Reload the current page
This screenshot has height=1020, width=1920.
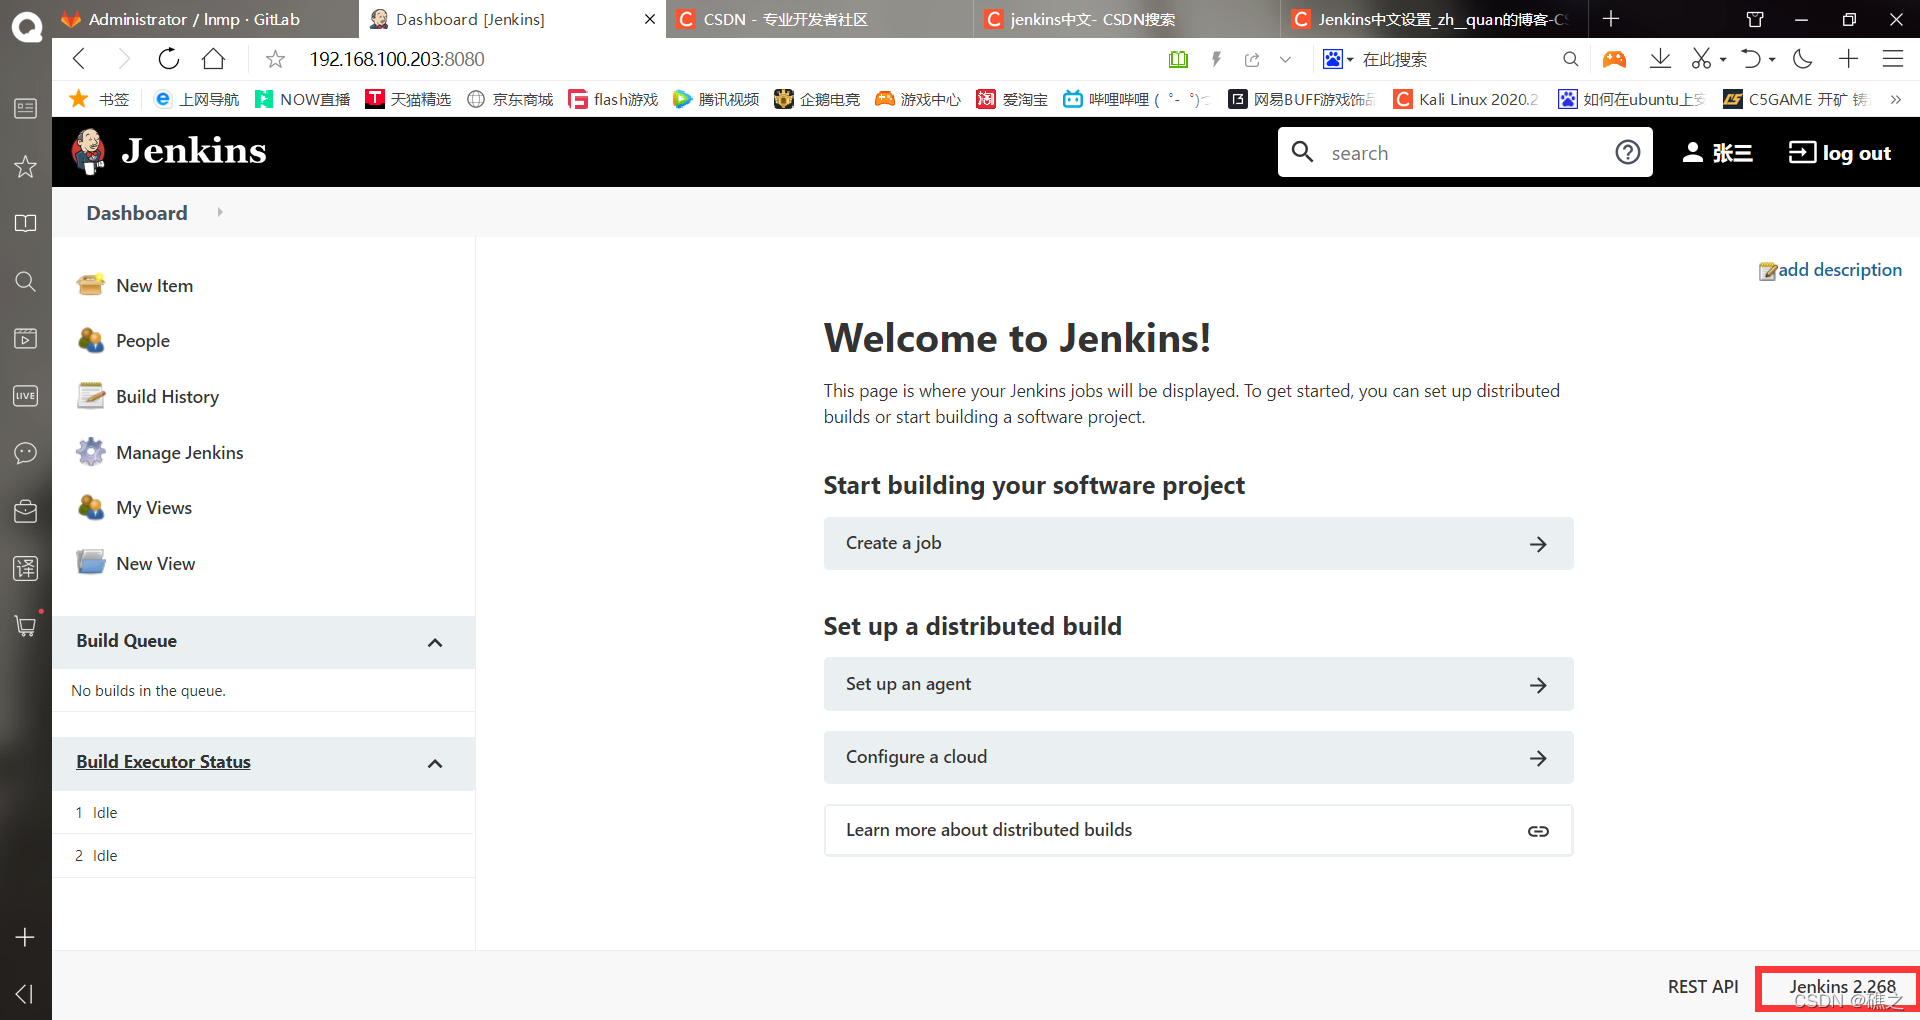click(169, 59)
